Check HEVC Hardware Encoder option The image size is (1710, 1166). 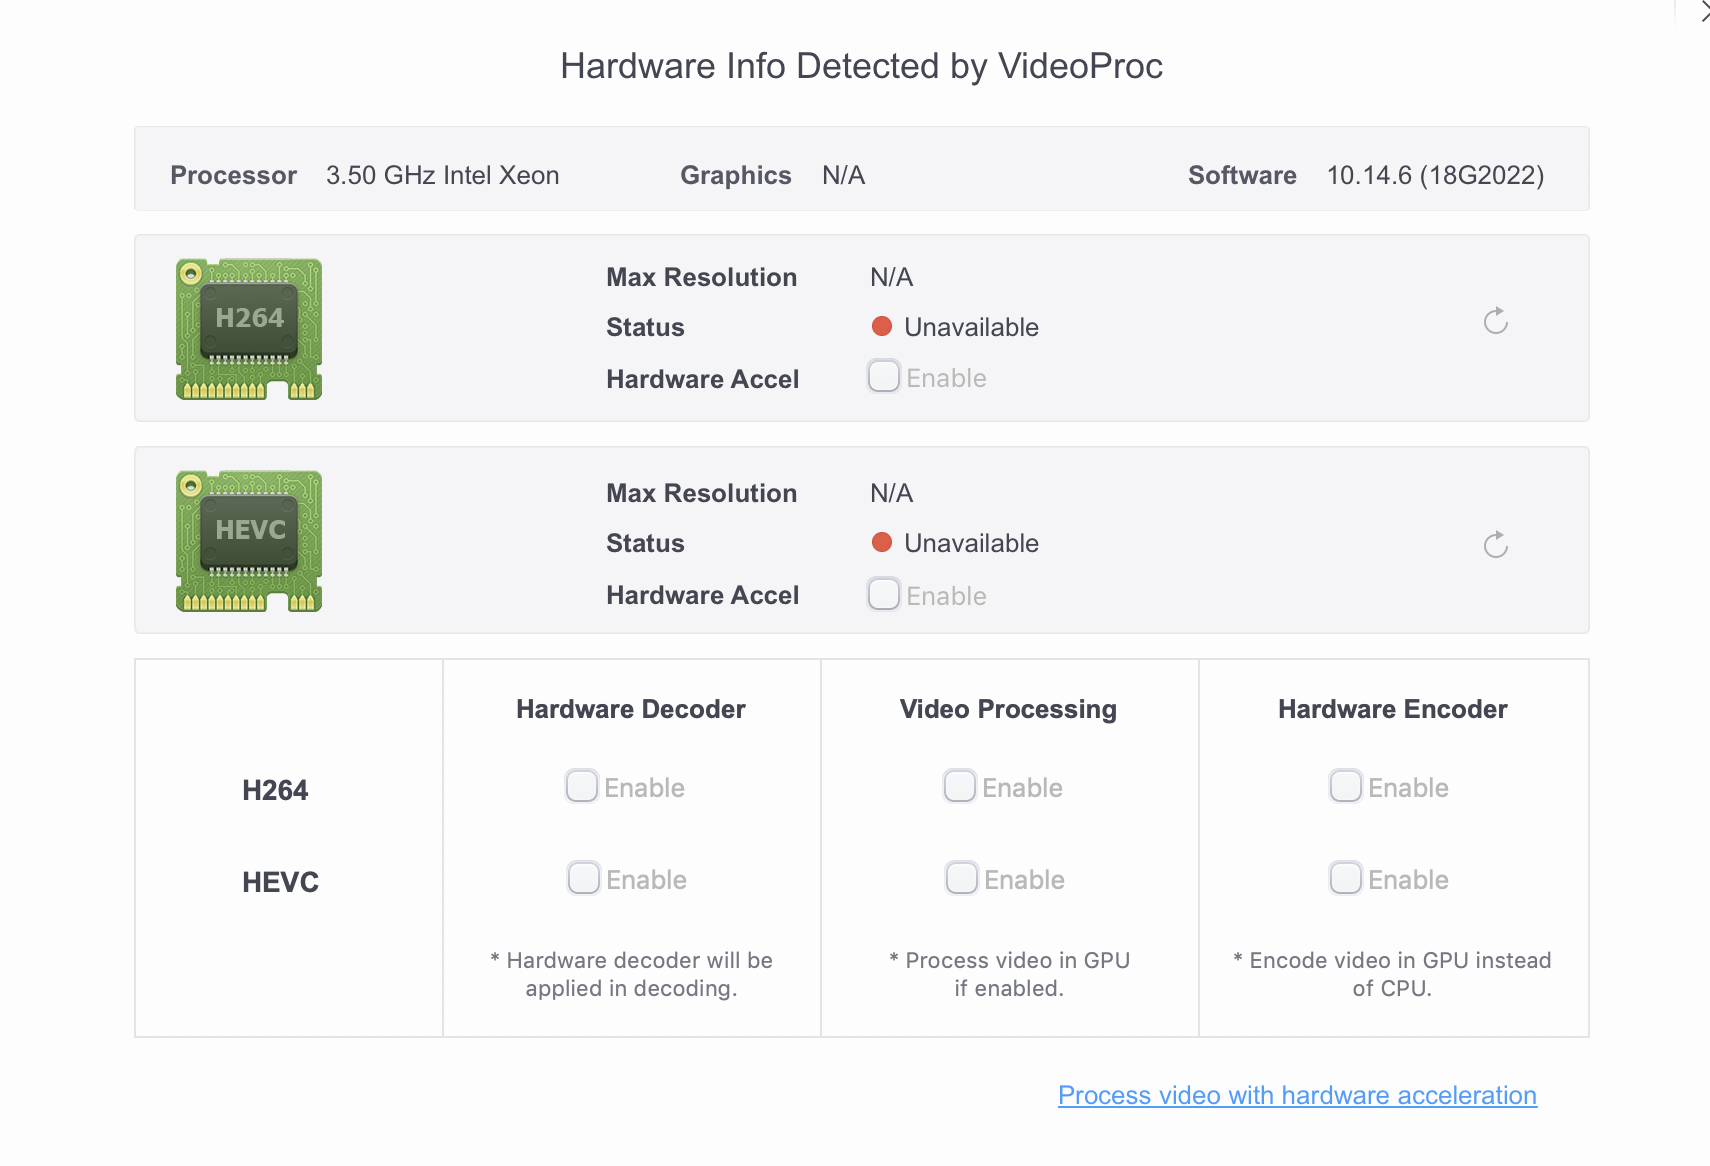(x=1346, y=878)
